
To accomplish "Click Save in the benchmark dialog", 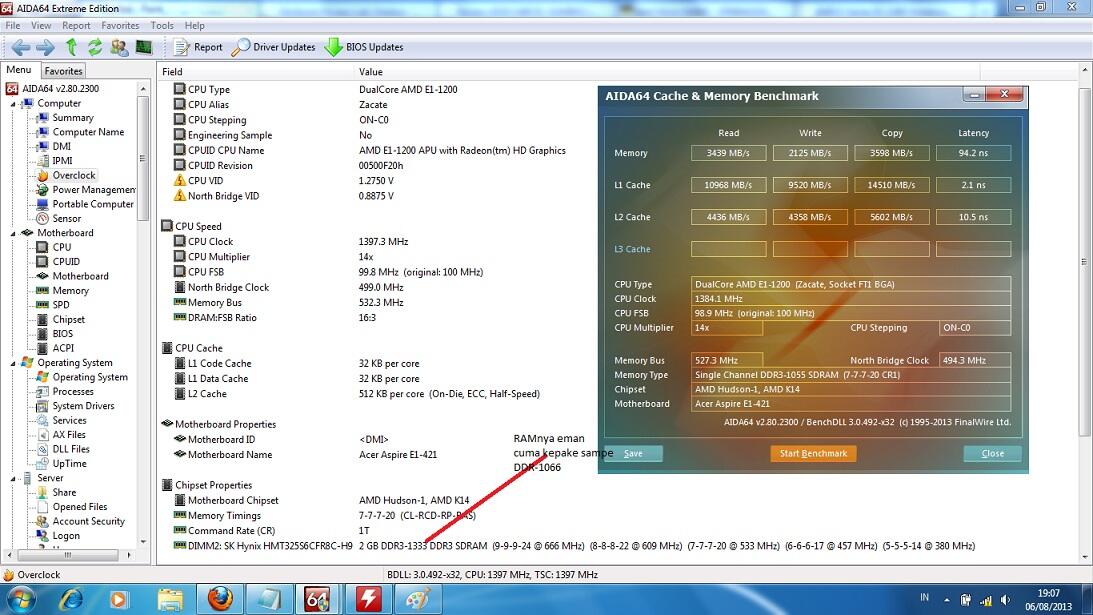I will [x=634, y=453].
